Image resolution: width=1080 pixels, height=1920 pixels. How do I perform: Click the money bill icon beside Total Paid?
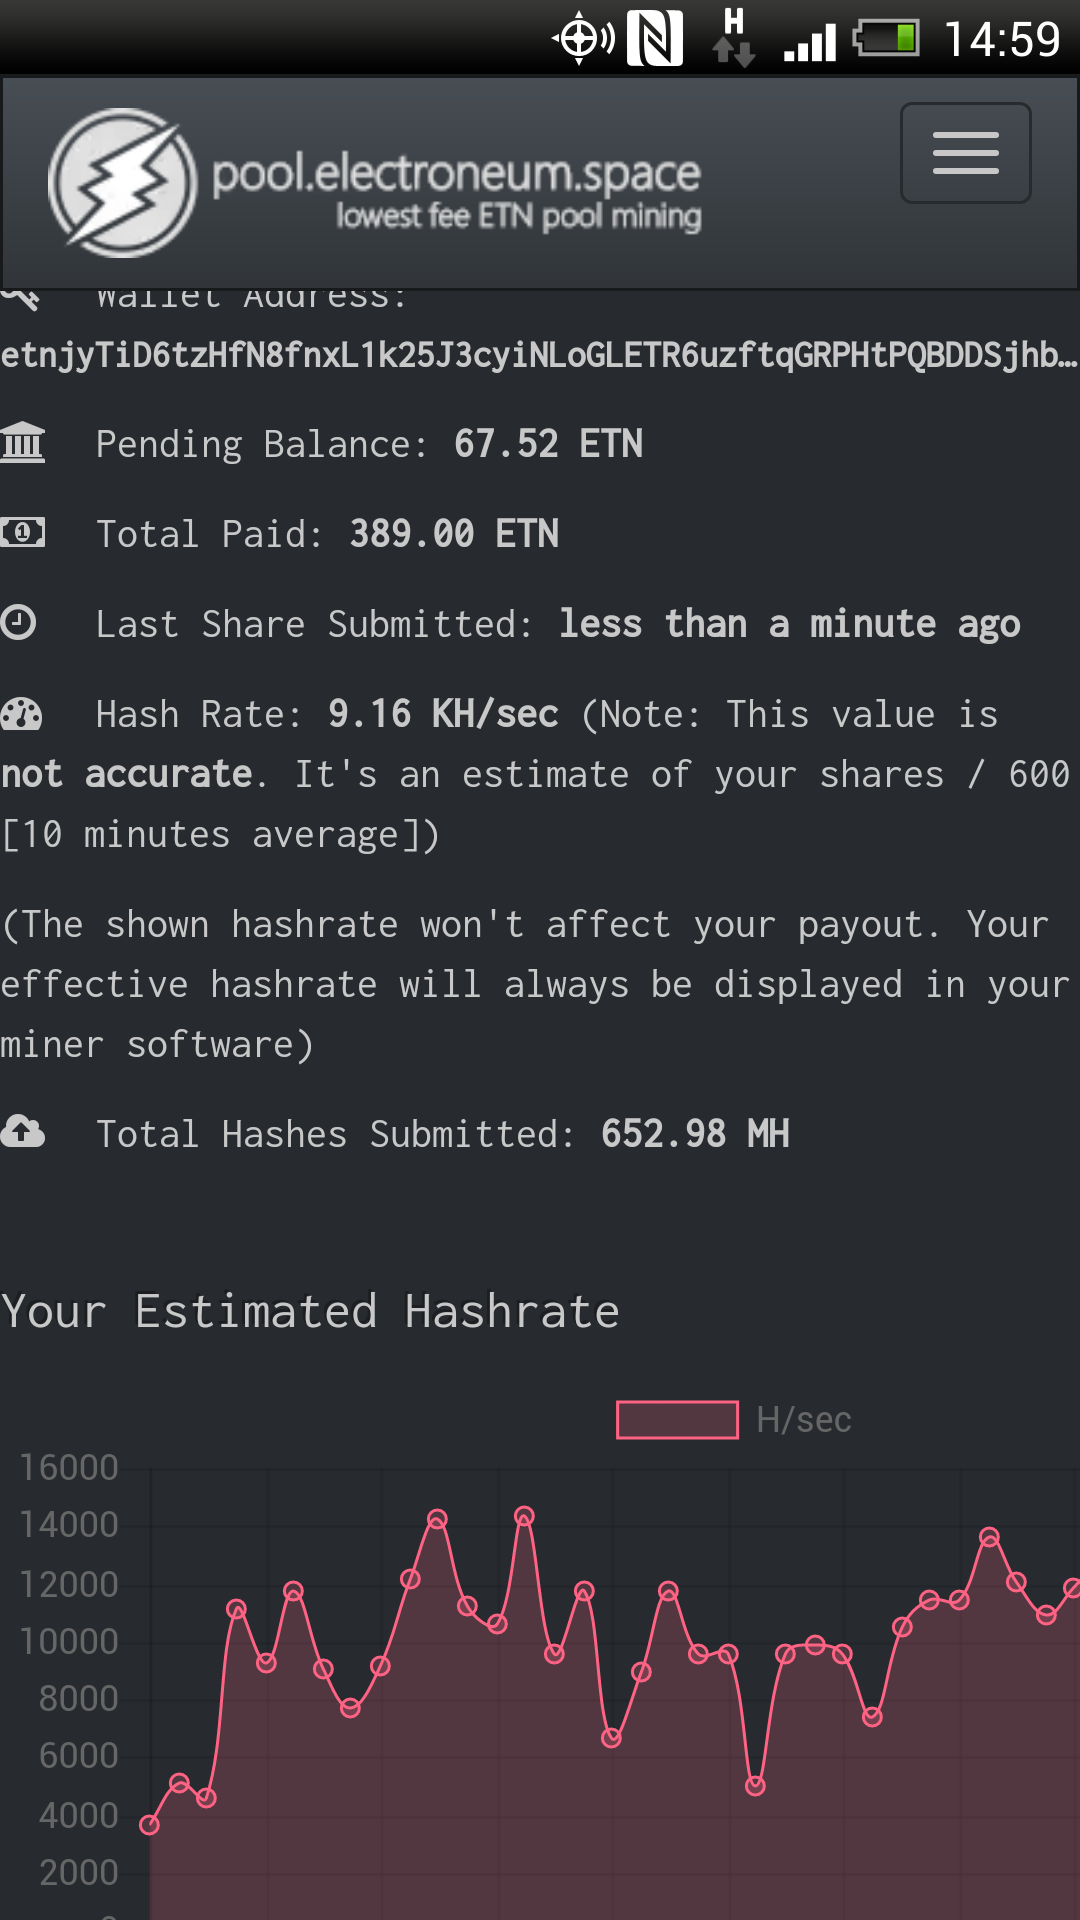point(23,532)
